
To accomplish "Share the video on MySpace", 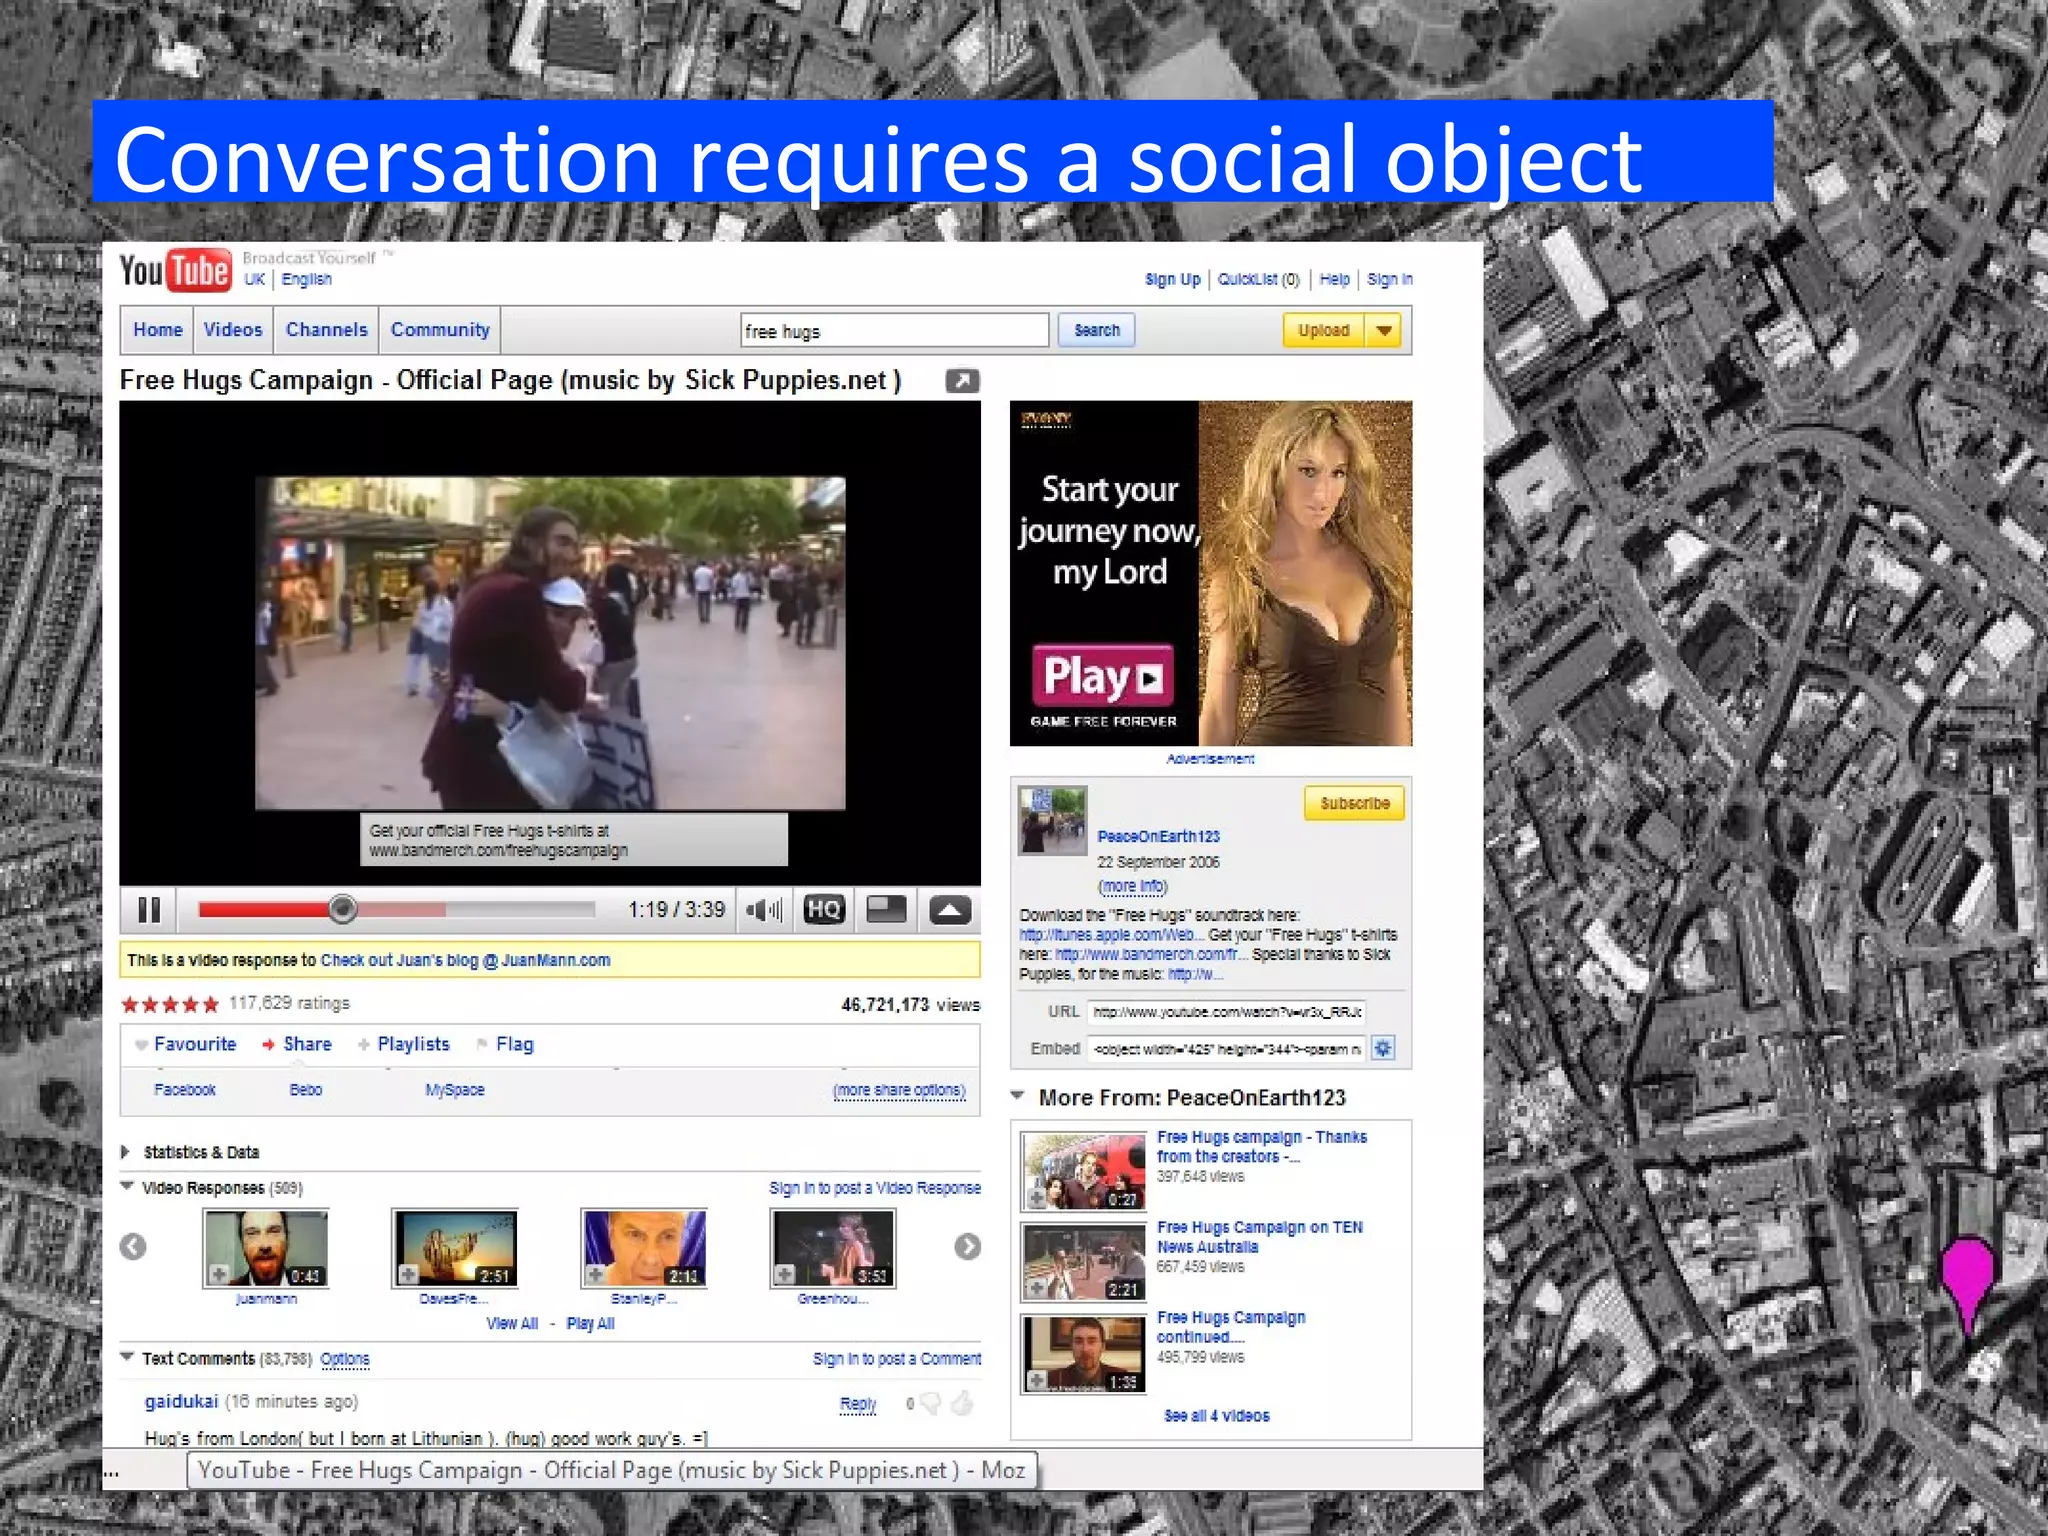I will click(454, 1089).
